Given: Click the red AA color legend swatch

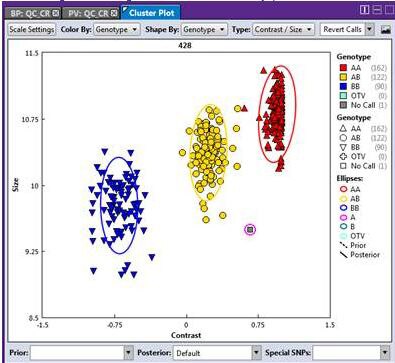Looking at the screenshot, I should pos(343,68).
